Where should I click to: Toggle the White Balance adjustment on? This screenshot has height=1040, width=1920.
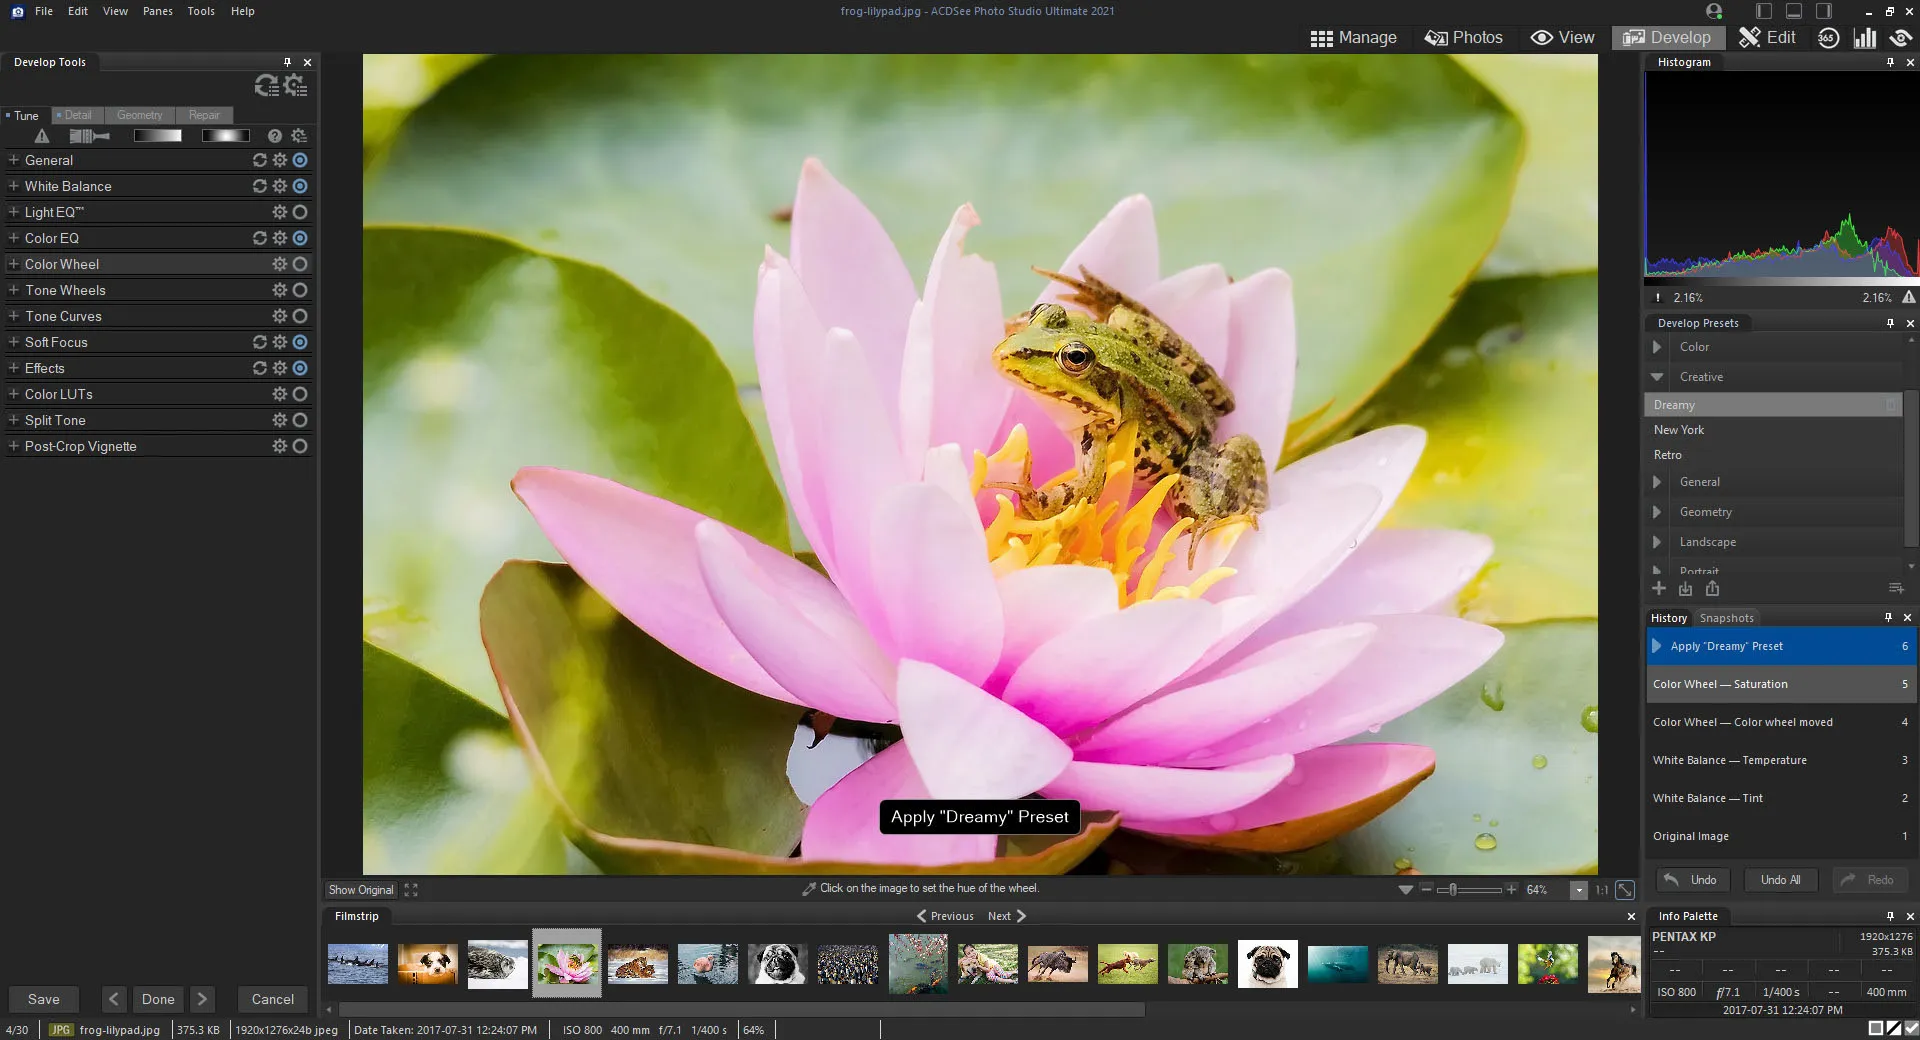[x=300, y=186]
